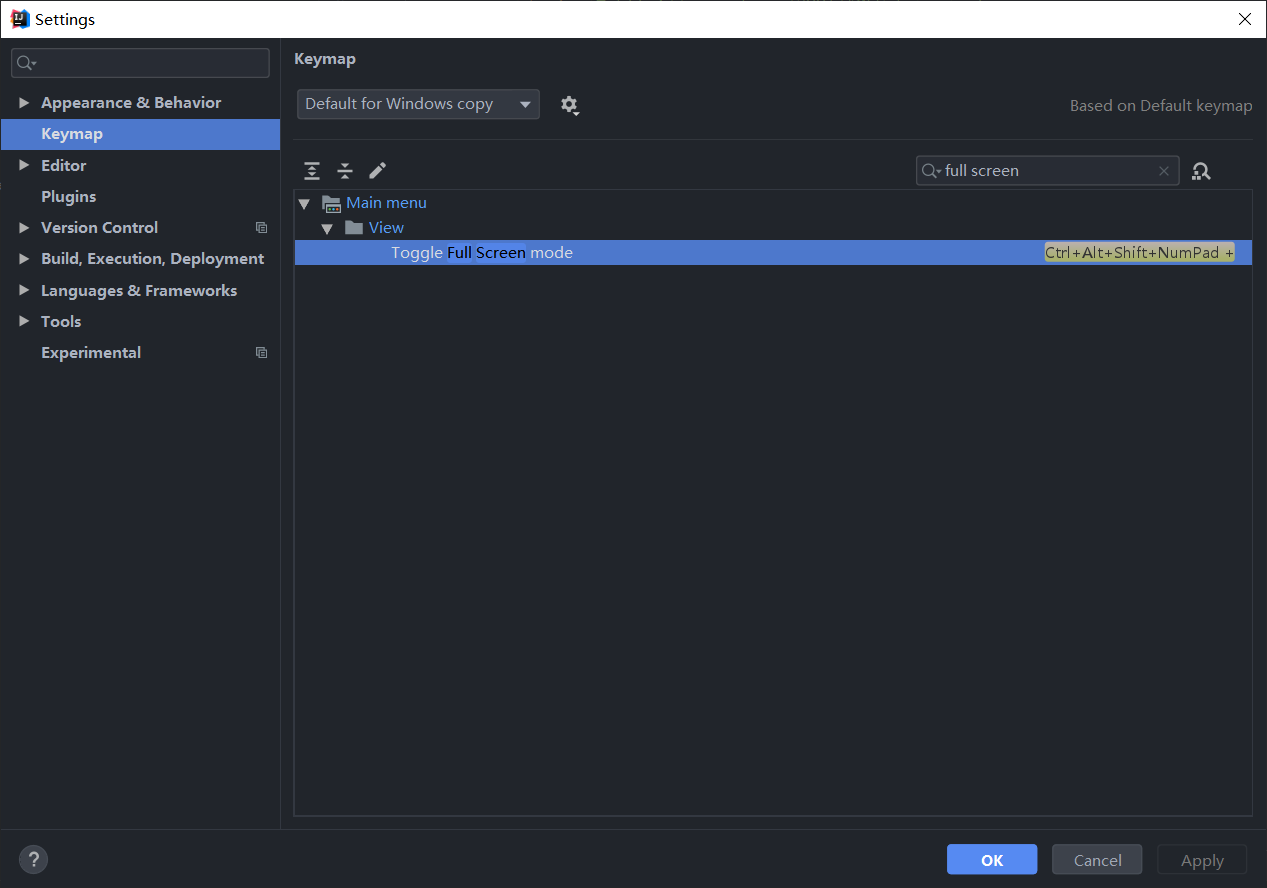Open the 'Default for Windows copy' keymap dropdown
Image resolution: width=1267 pixels, height=888 pixels.
(418, 104)
